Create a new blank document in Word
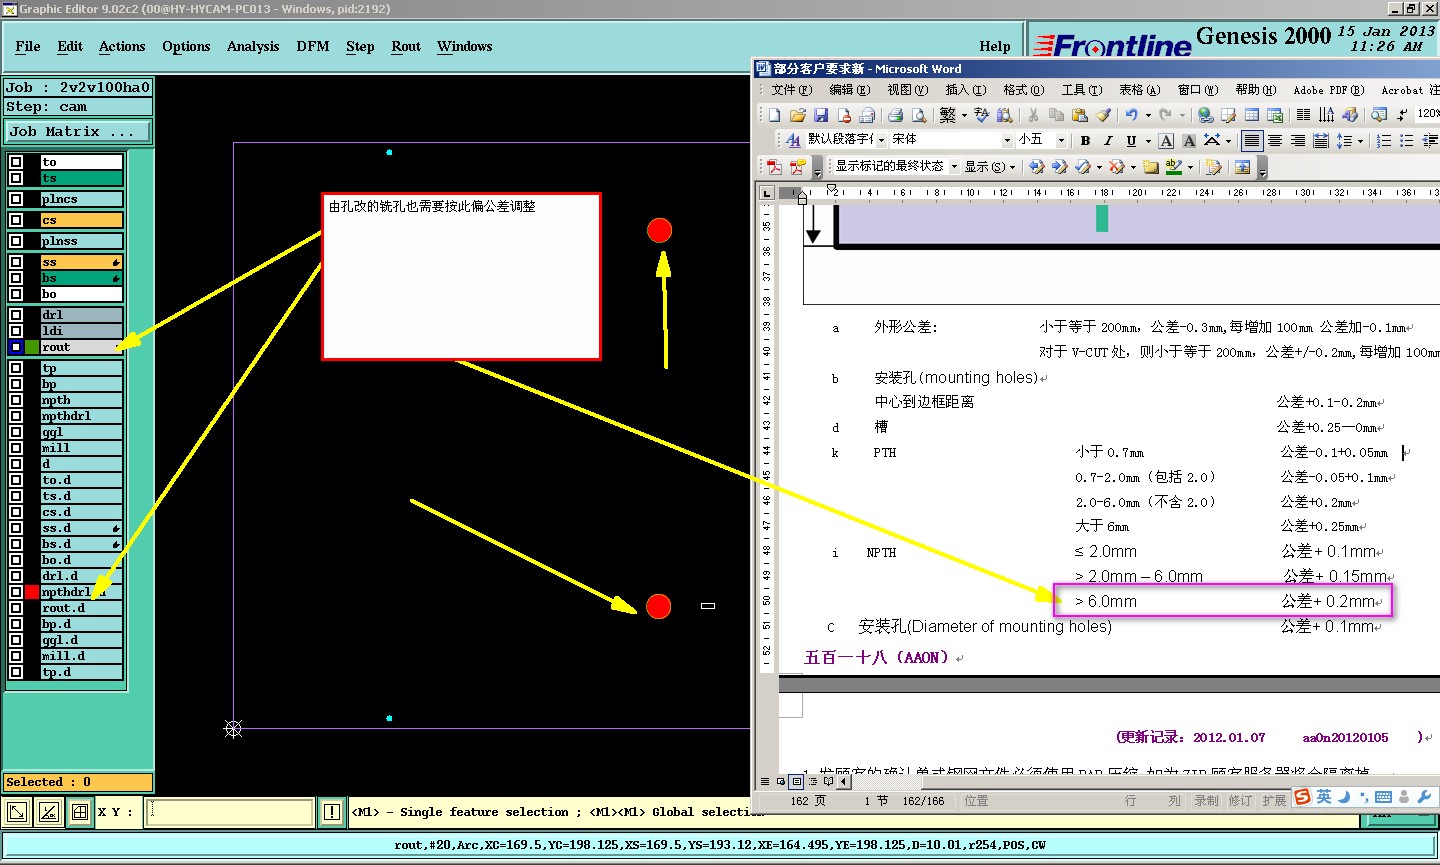The width and height of the screenshot is (1440, 865). 775,115
